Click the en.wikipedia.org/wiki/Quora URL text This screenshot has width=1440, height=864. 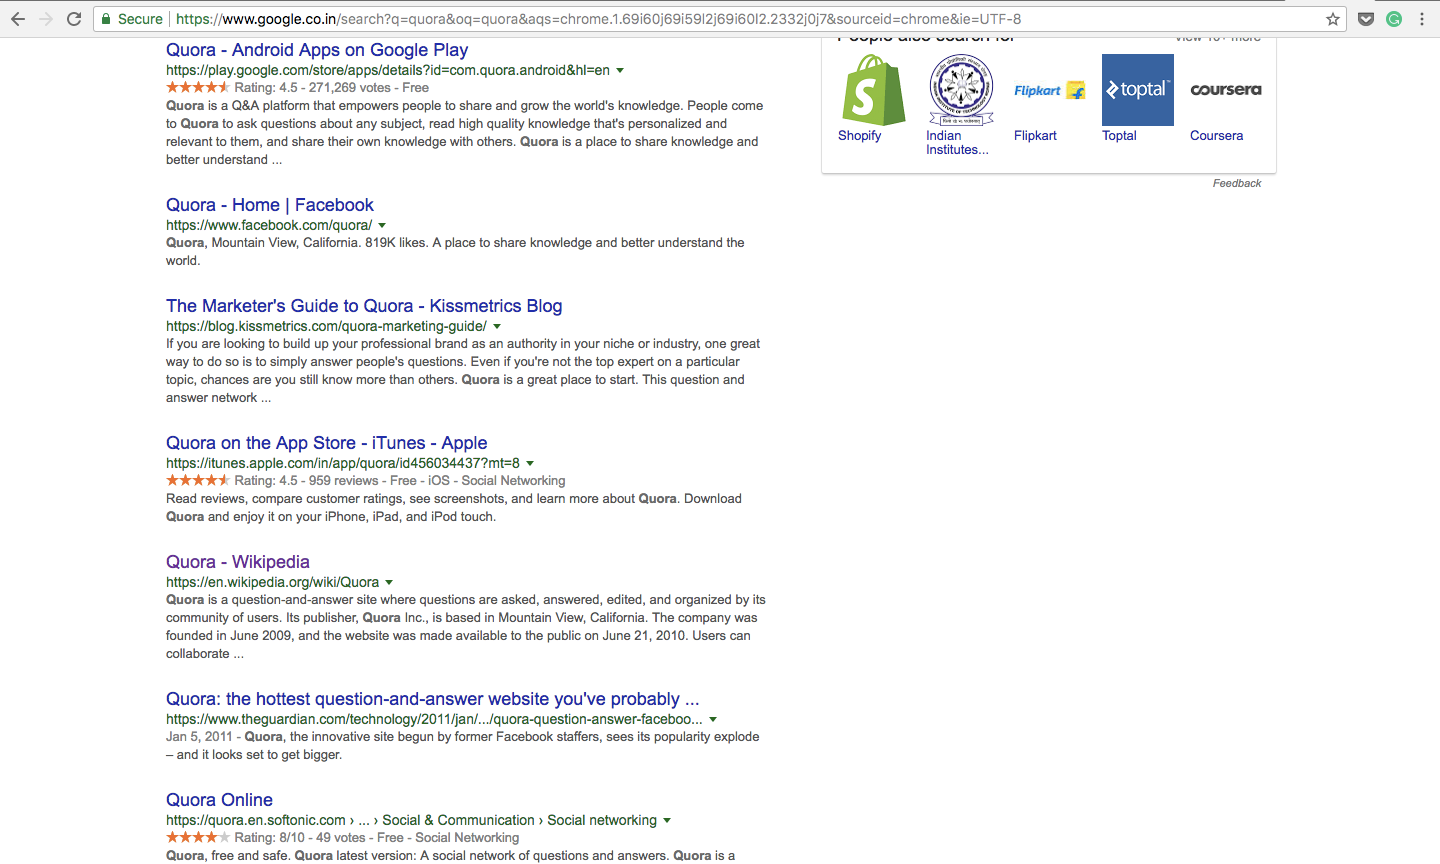[273, 582]
